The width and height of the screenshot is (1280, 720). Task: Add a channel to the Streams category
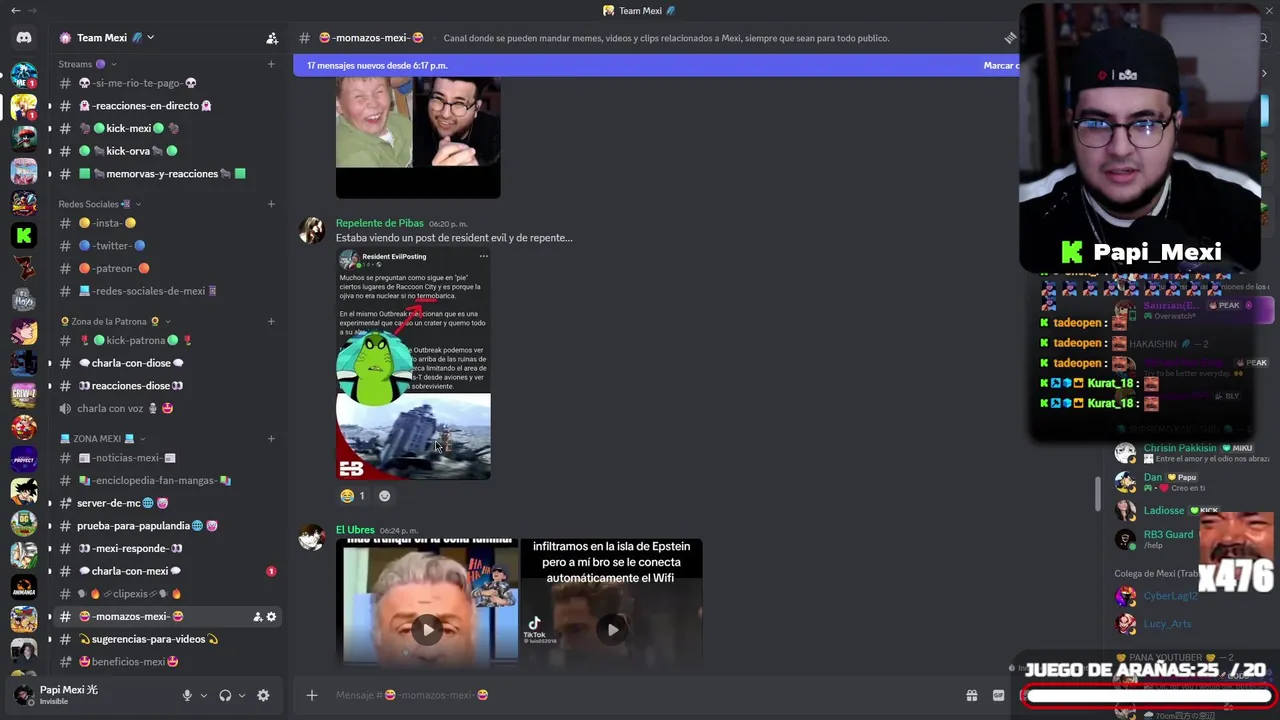[271, 64]
